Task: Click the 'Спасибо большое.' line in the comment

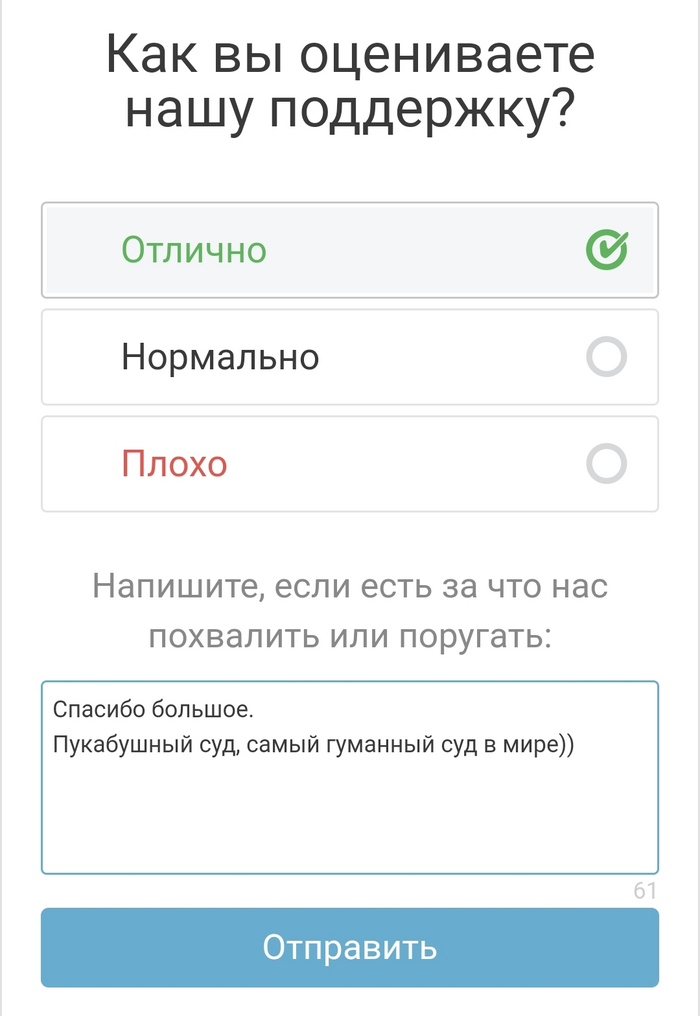Action: [x=154, y=711]
